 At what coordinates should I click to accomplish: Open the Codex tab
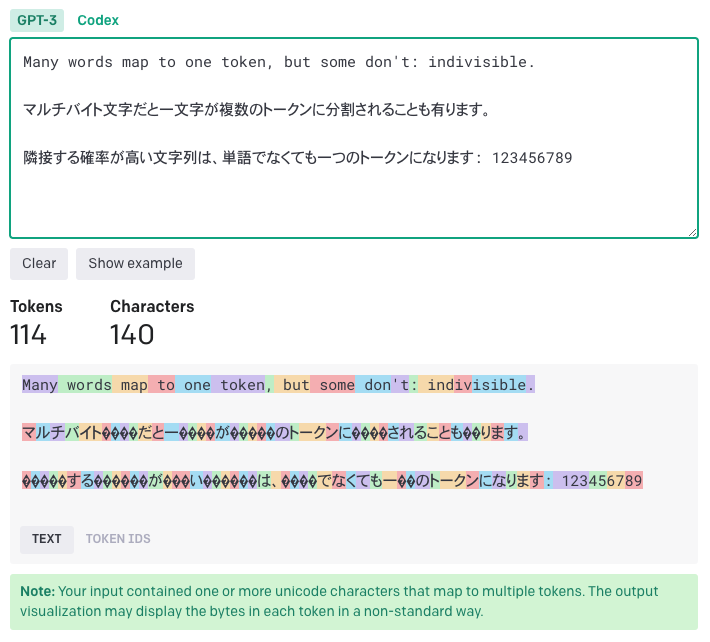97,20
